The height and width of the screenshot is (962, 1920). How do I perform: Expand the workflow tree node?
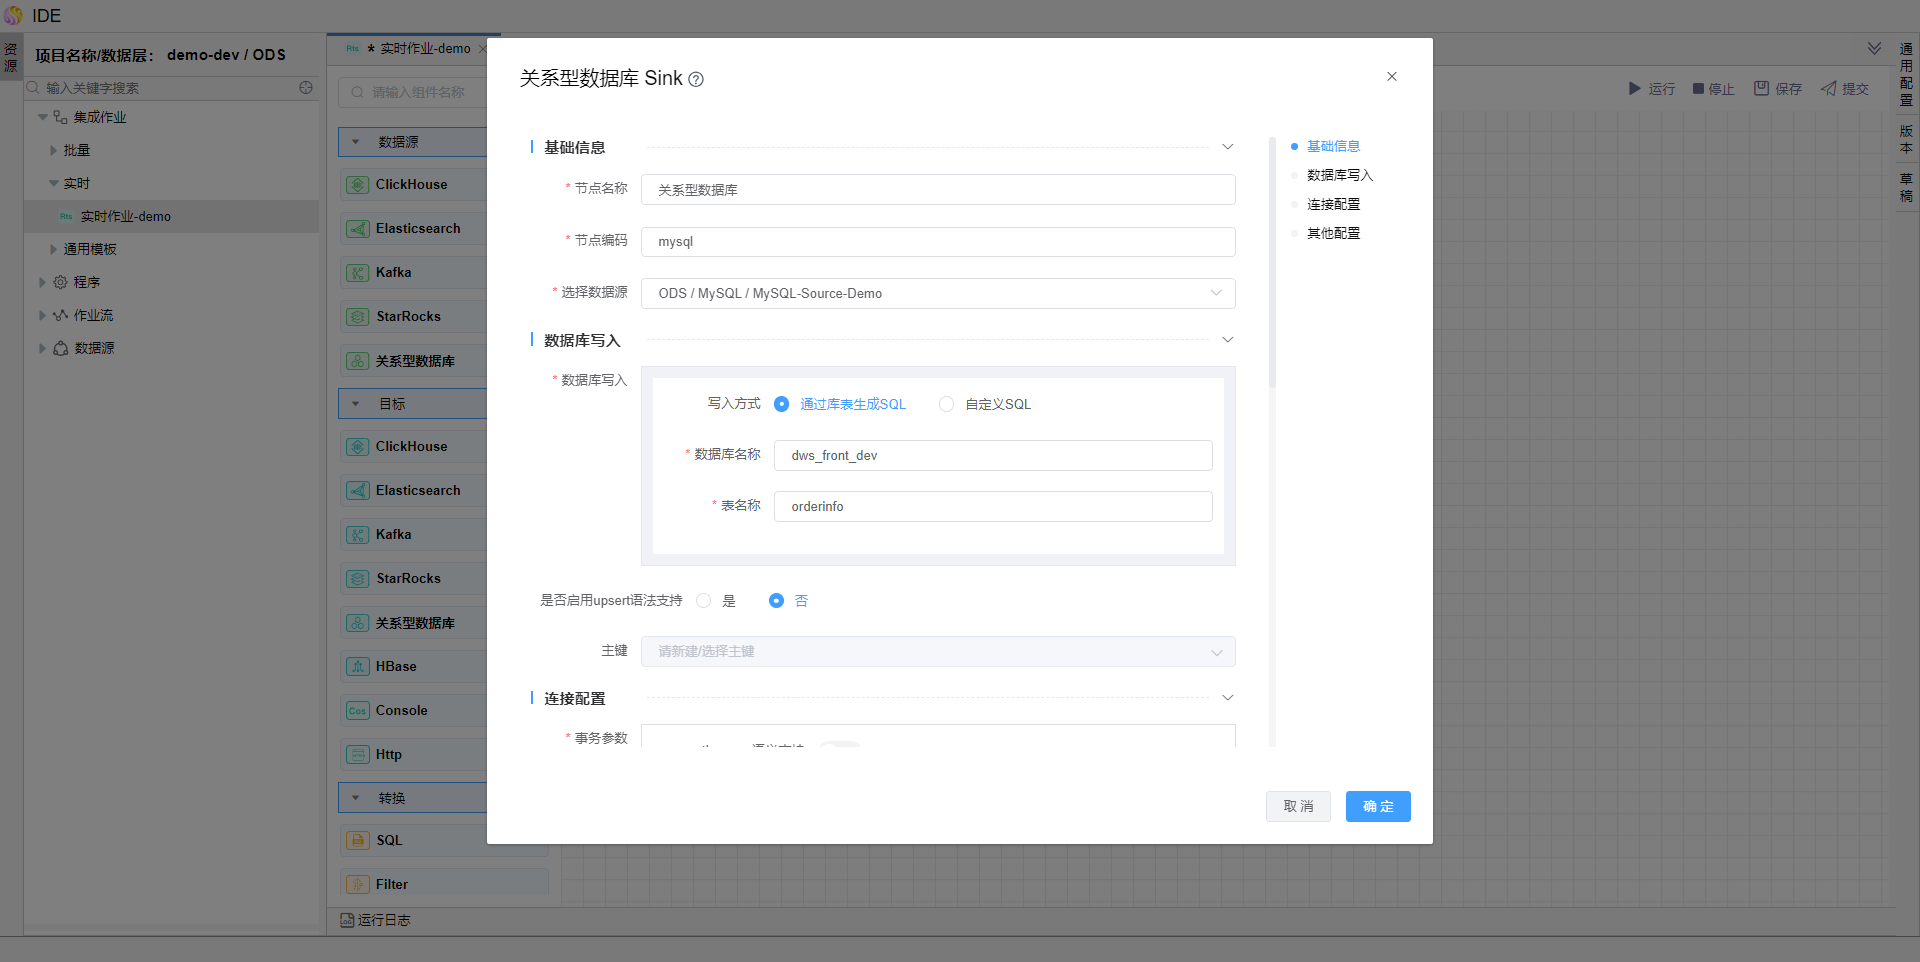[42, 316]
